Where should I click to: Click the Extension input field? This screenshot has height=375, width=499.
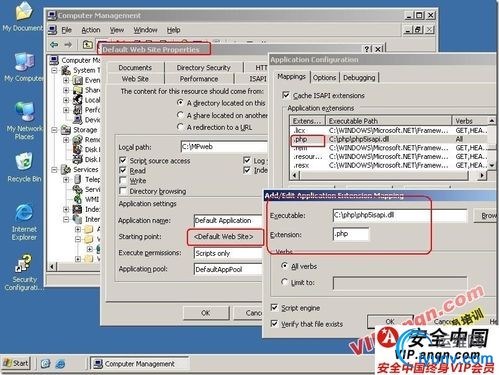[x=351, y=234]
